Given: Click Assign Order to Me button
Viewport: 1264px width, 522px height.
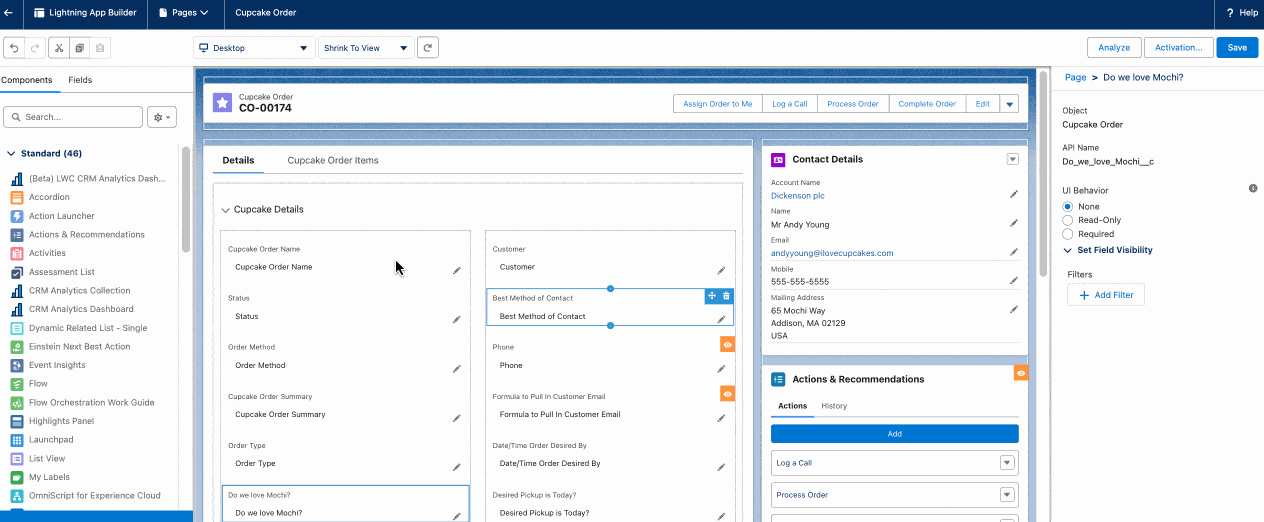Looking at the screenshot, I should [717, 104].
